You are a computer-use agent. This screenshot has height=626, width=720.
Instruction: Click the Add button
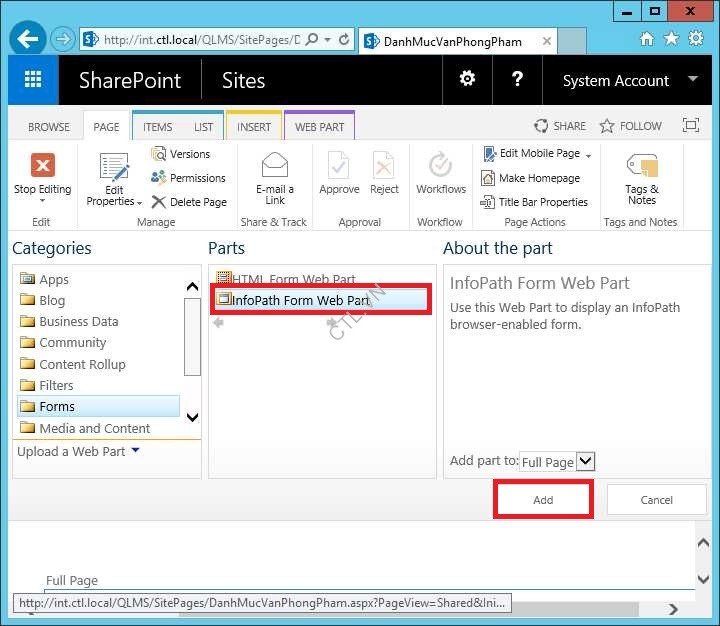543,499
